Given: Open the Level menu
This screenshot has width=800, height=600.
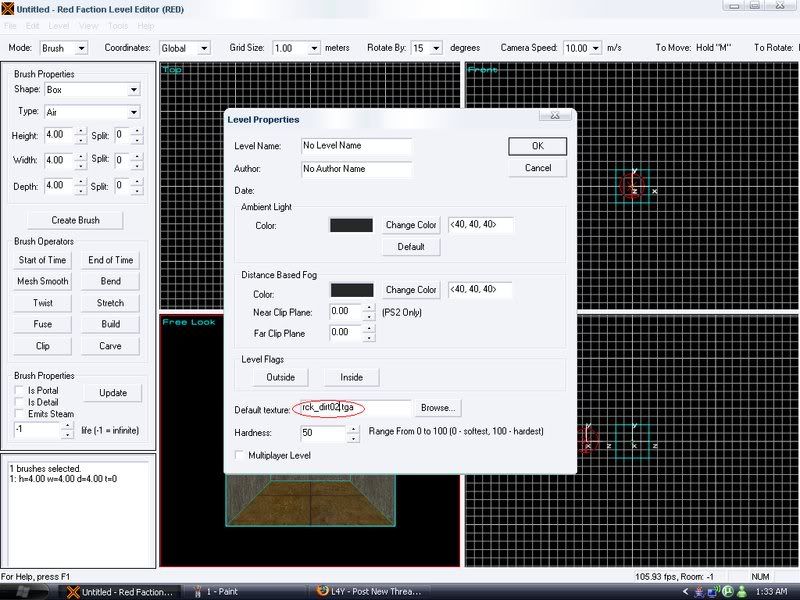Looking at the screenshot, I should coord(59,26).
